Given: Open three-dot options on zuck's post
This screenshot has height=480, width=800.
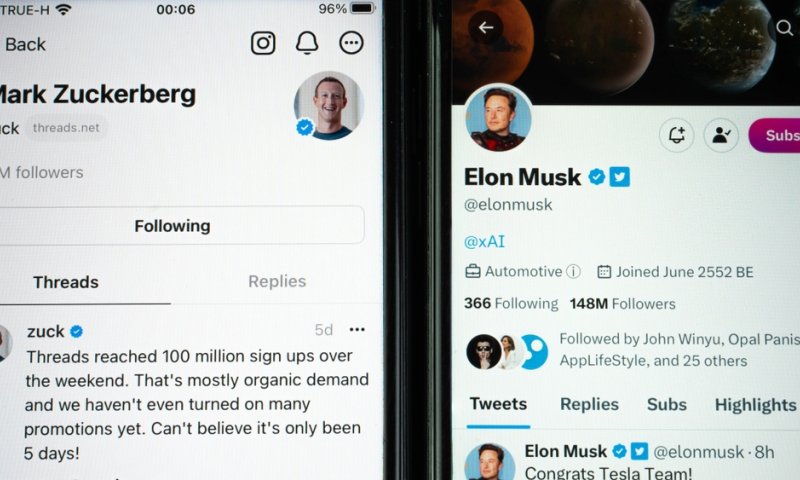Looking at the screenshot, I should point(357,330).
